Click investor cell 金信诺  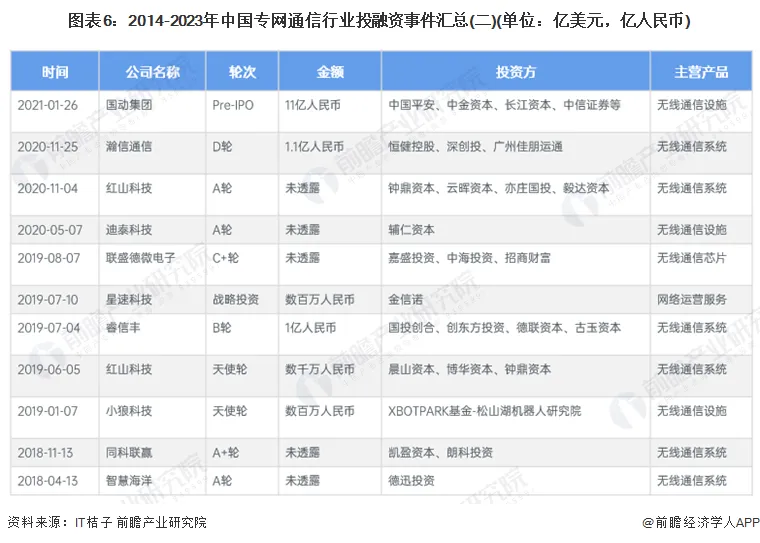(405, 300)
